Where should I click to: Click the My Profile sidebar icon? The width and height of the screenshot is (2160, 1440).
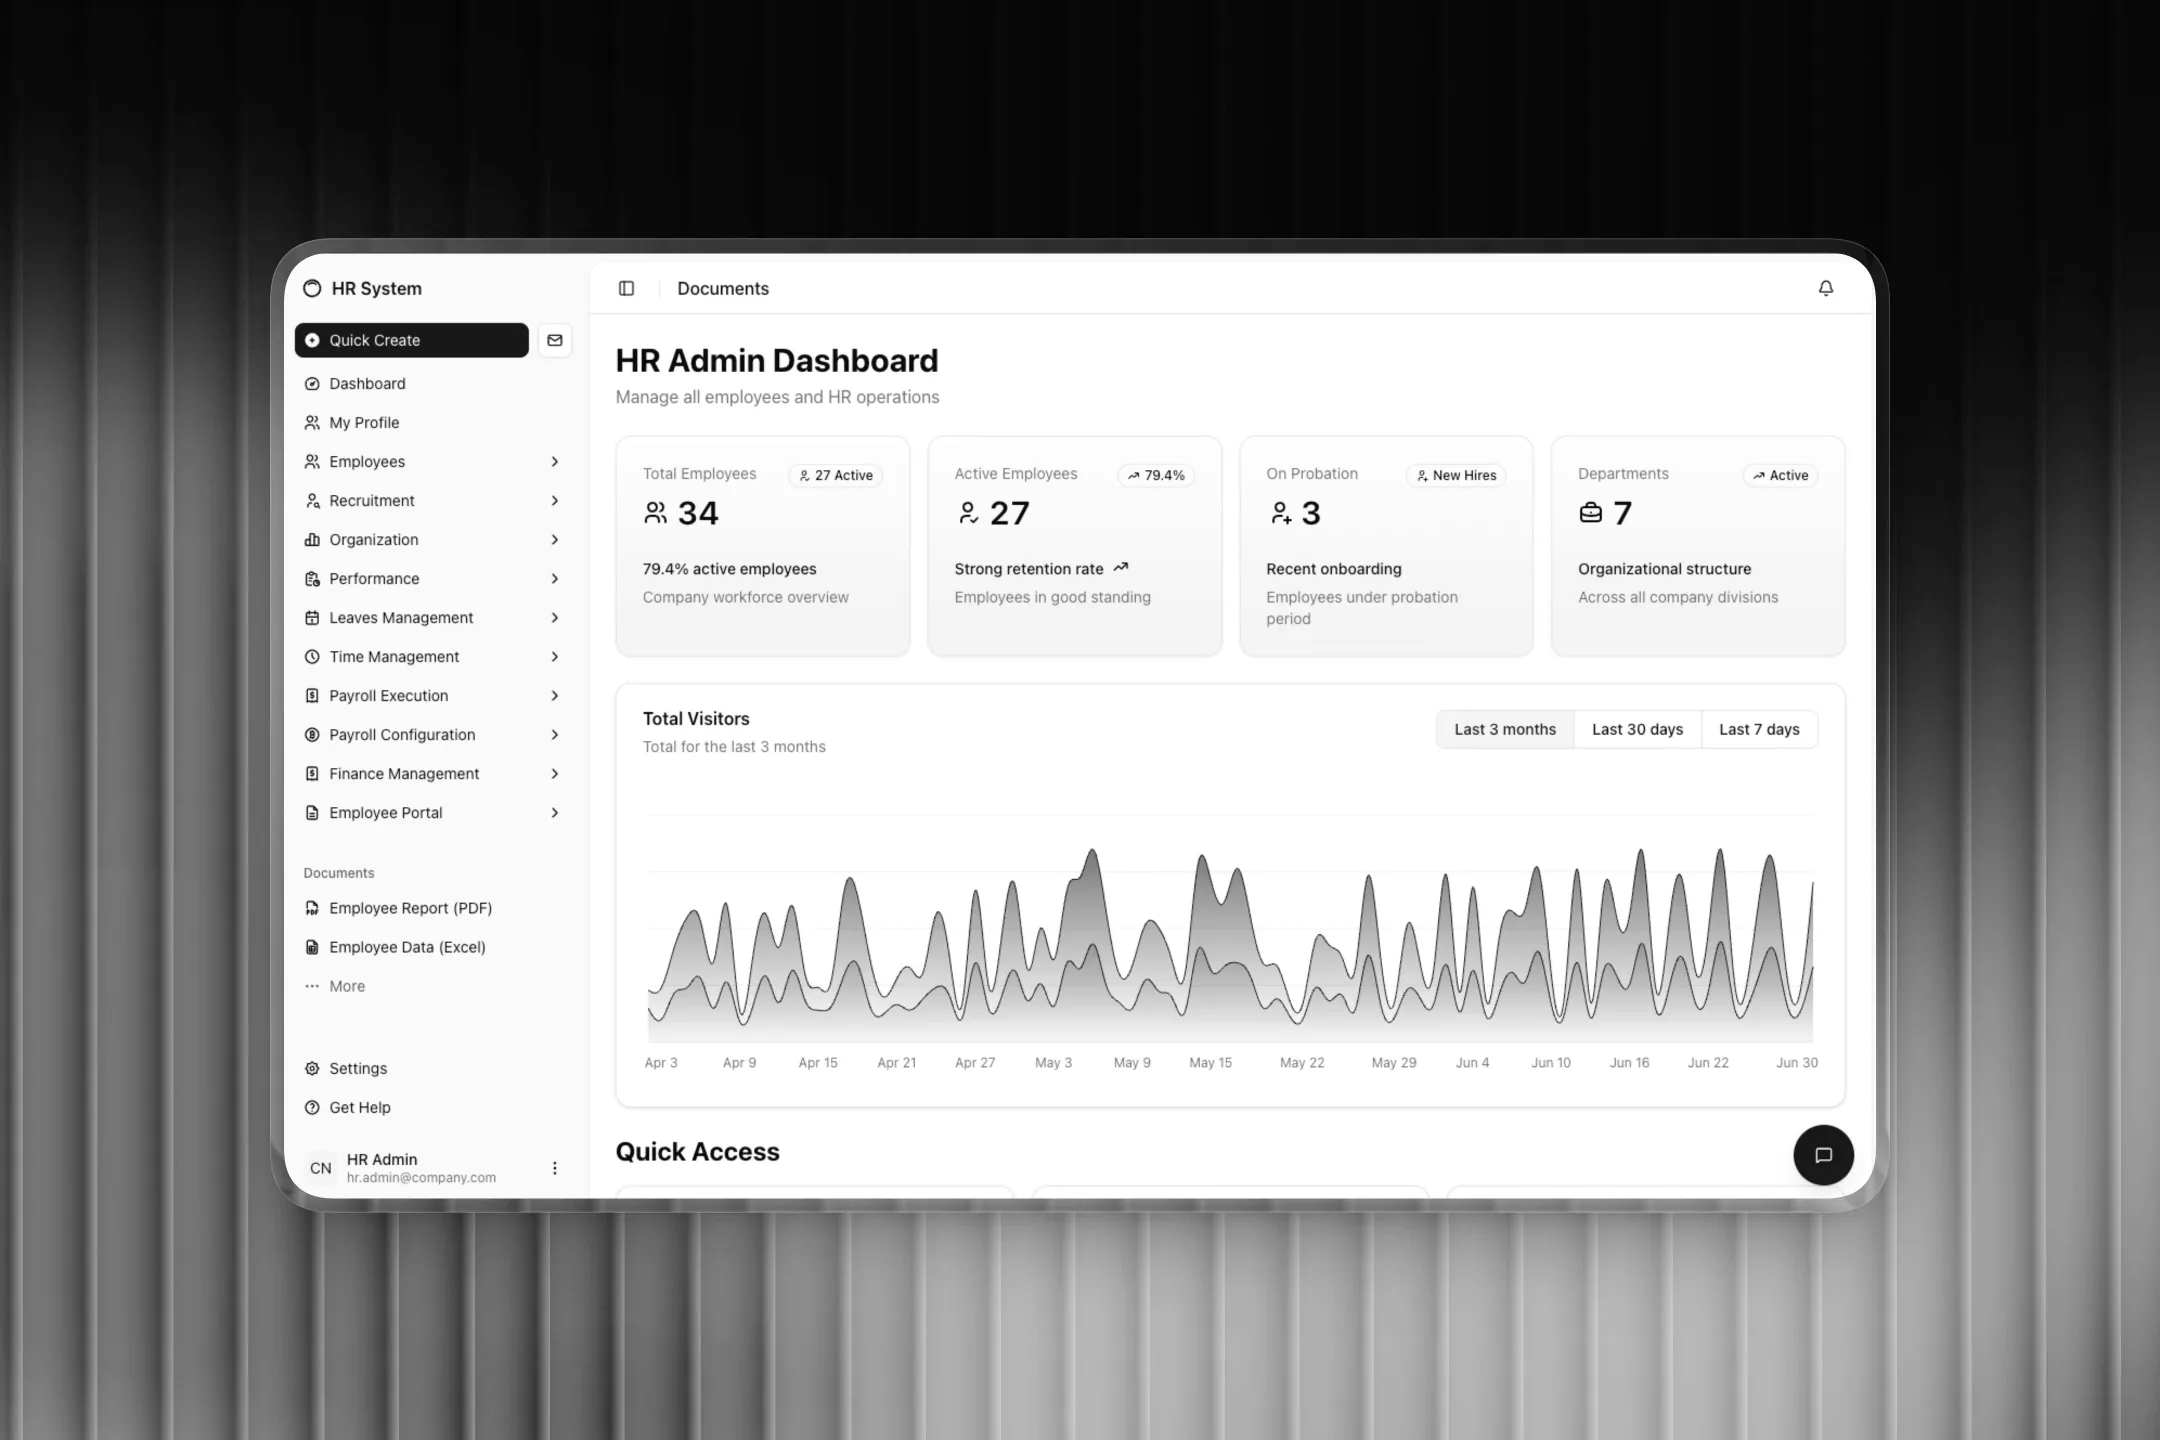(x=313, y=422)
